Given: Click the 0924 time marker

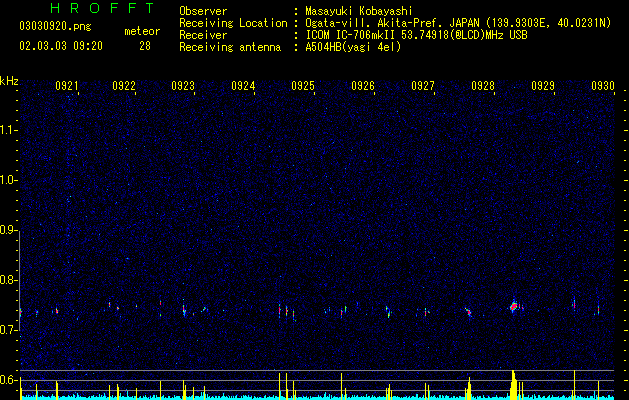Looking at the screenshot, I should tap(243, 86).
